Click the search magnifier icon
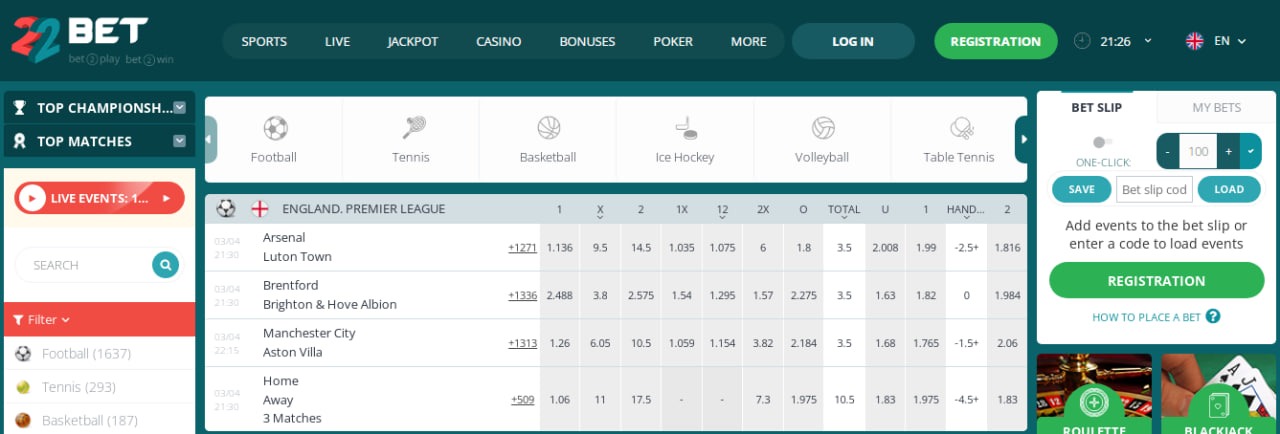 coord(165,265)
